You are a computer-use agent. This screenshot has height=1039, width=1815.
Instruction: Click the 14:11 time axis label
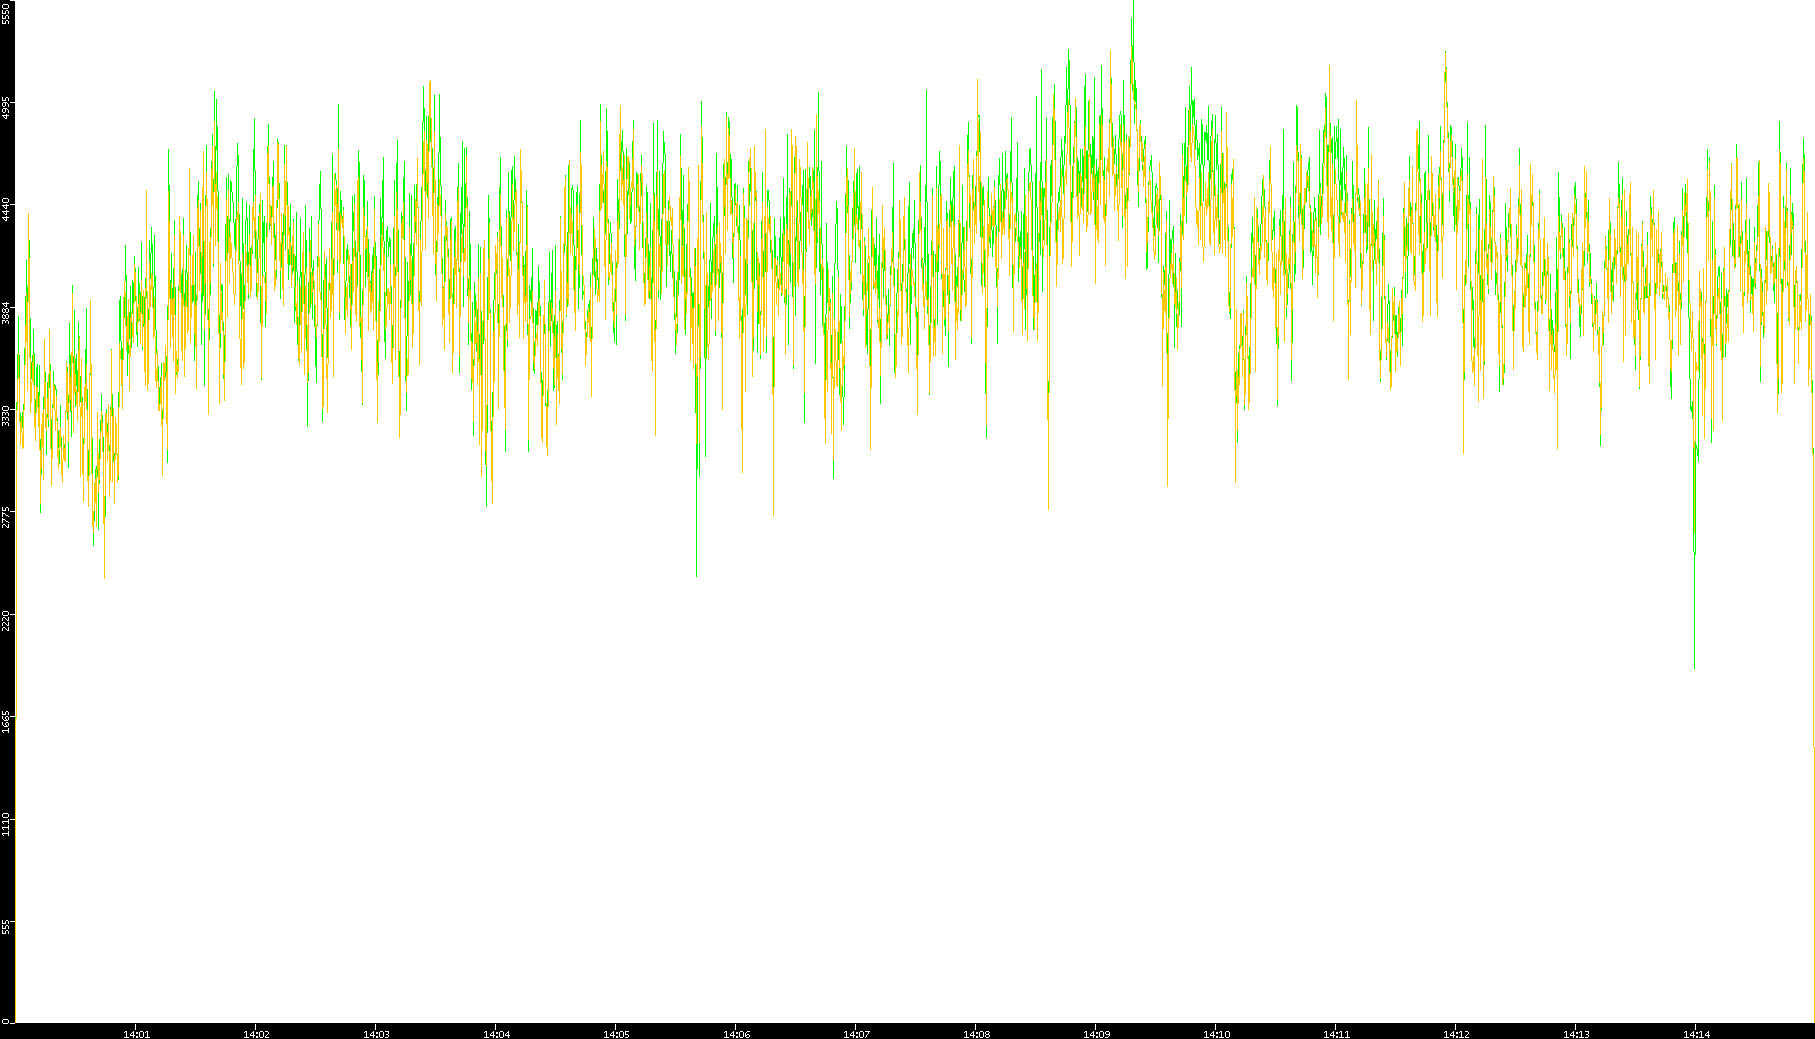coord(1336,1034)
